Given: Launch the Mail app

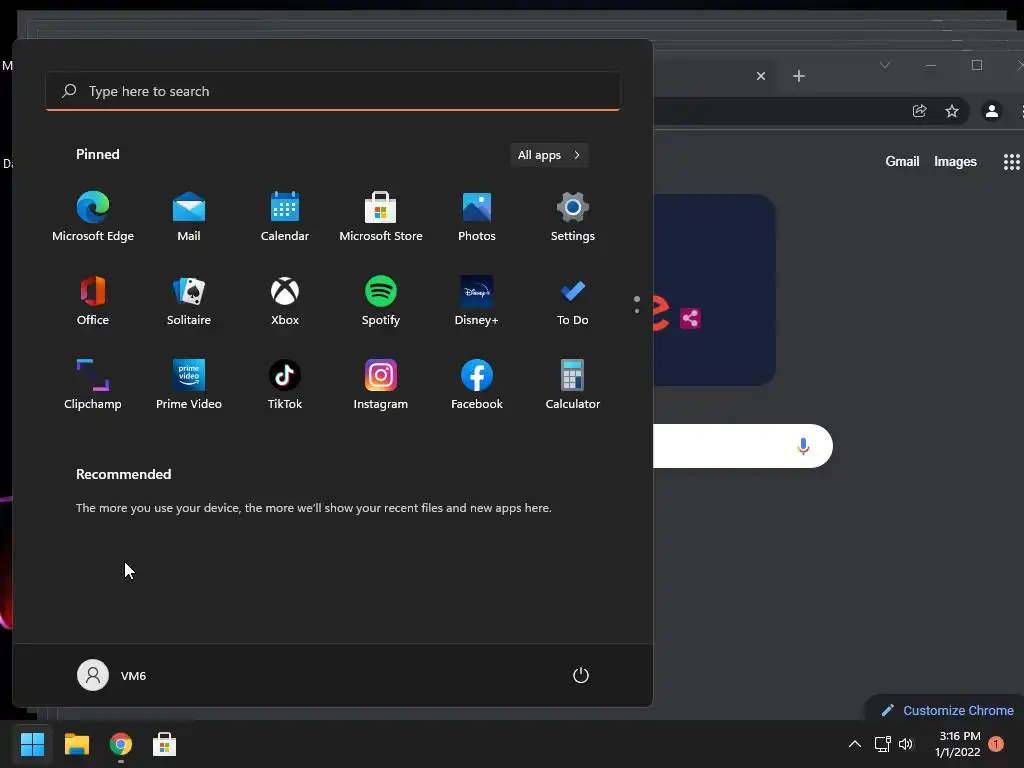Looking at the screenshot, I should 189,217.
